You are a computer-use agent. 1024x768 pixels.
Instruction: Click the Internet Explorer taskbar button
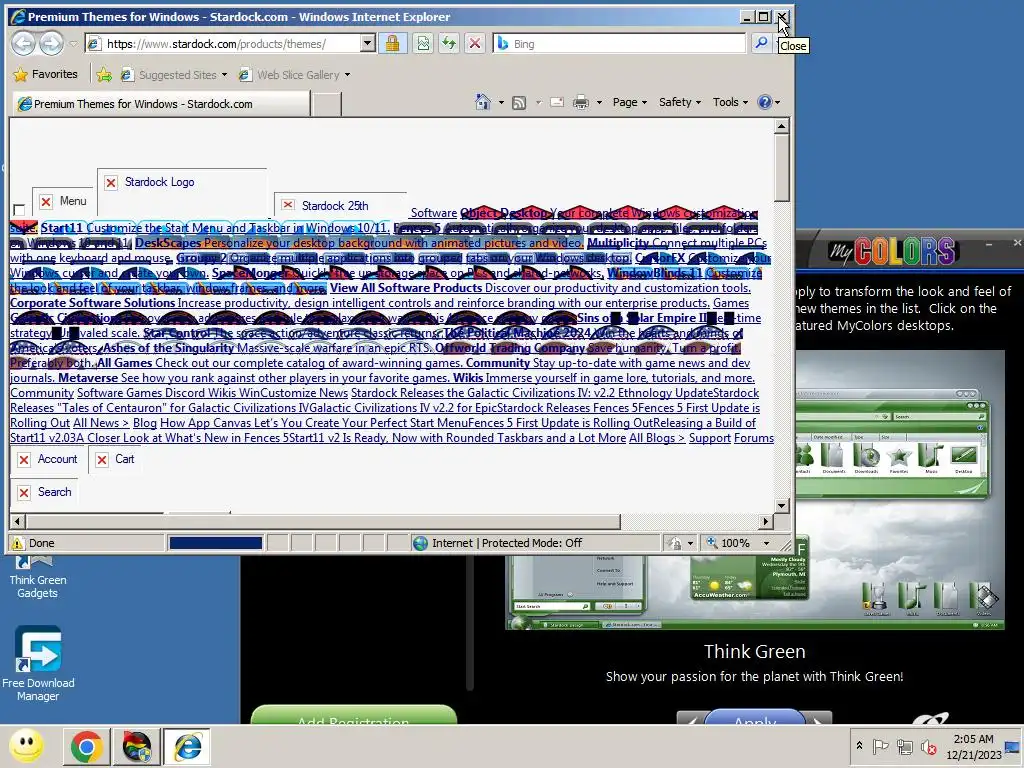click(x=187, y=746)
